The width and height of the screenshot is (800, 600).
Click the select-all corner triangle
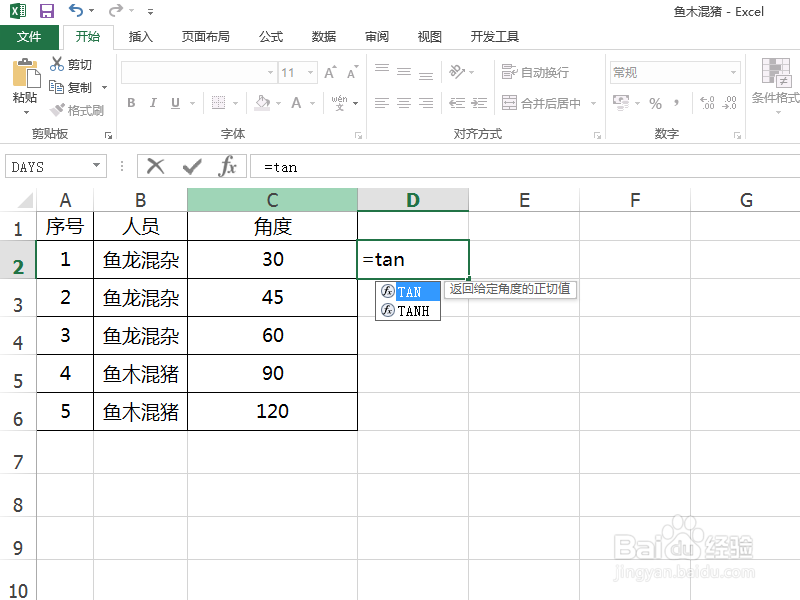[x=24, y=200]
